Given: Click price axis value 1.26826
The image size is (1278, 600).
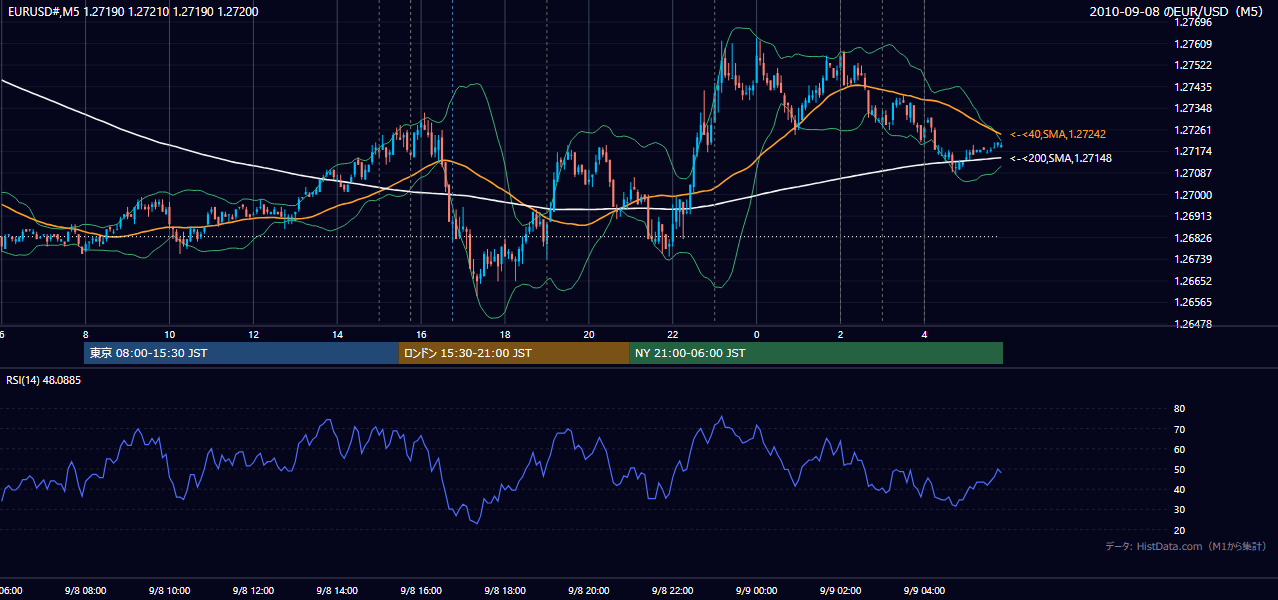Looking at the screenshot, I should (1192, 238).
